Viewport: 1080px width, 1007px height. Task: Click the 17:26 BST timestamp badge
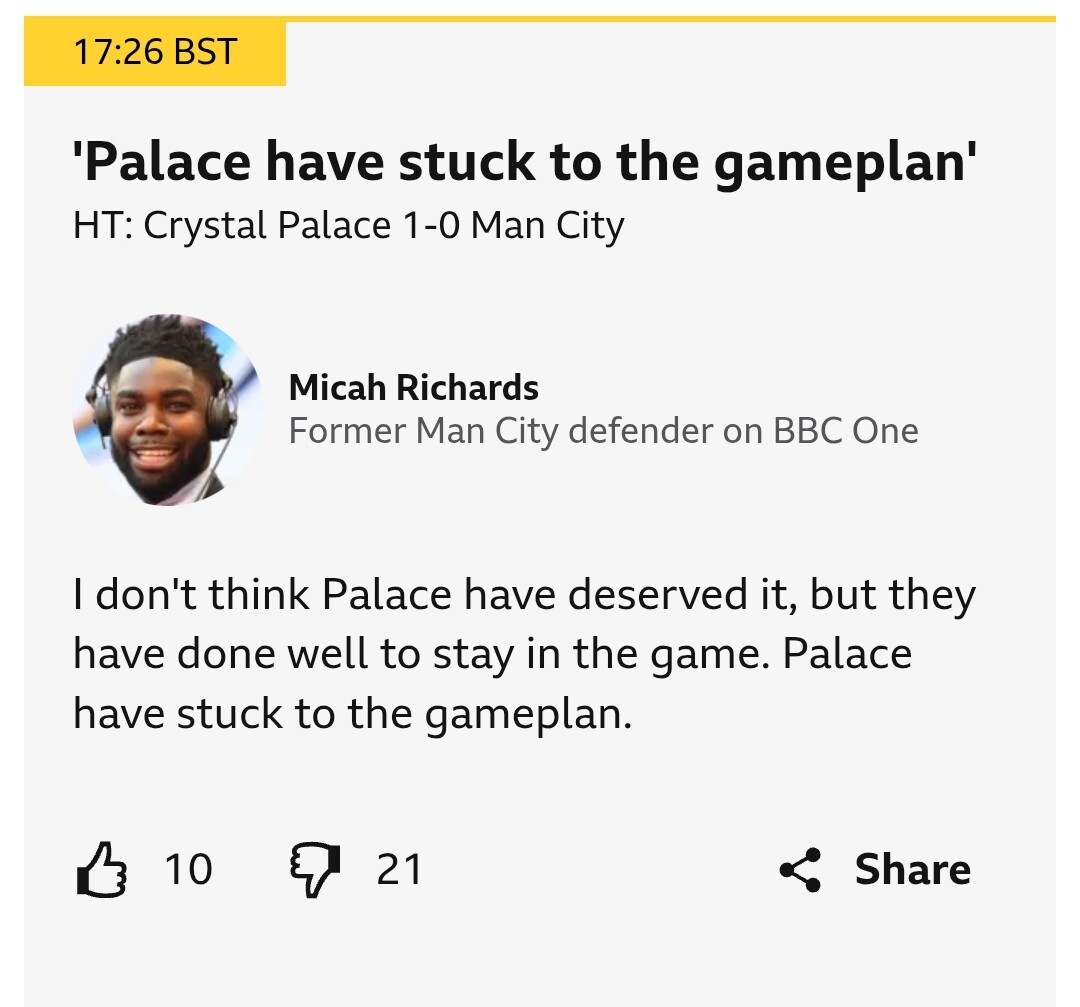click(155, 52)
